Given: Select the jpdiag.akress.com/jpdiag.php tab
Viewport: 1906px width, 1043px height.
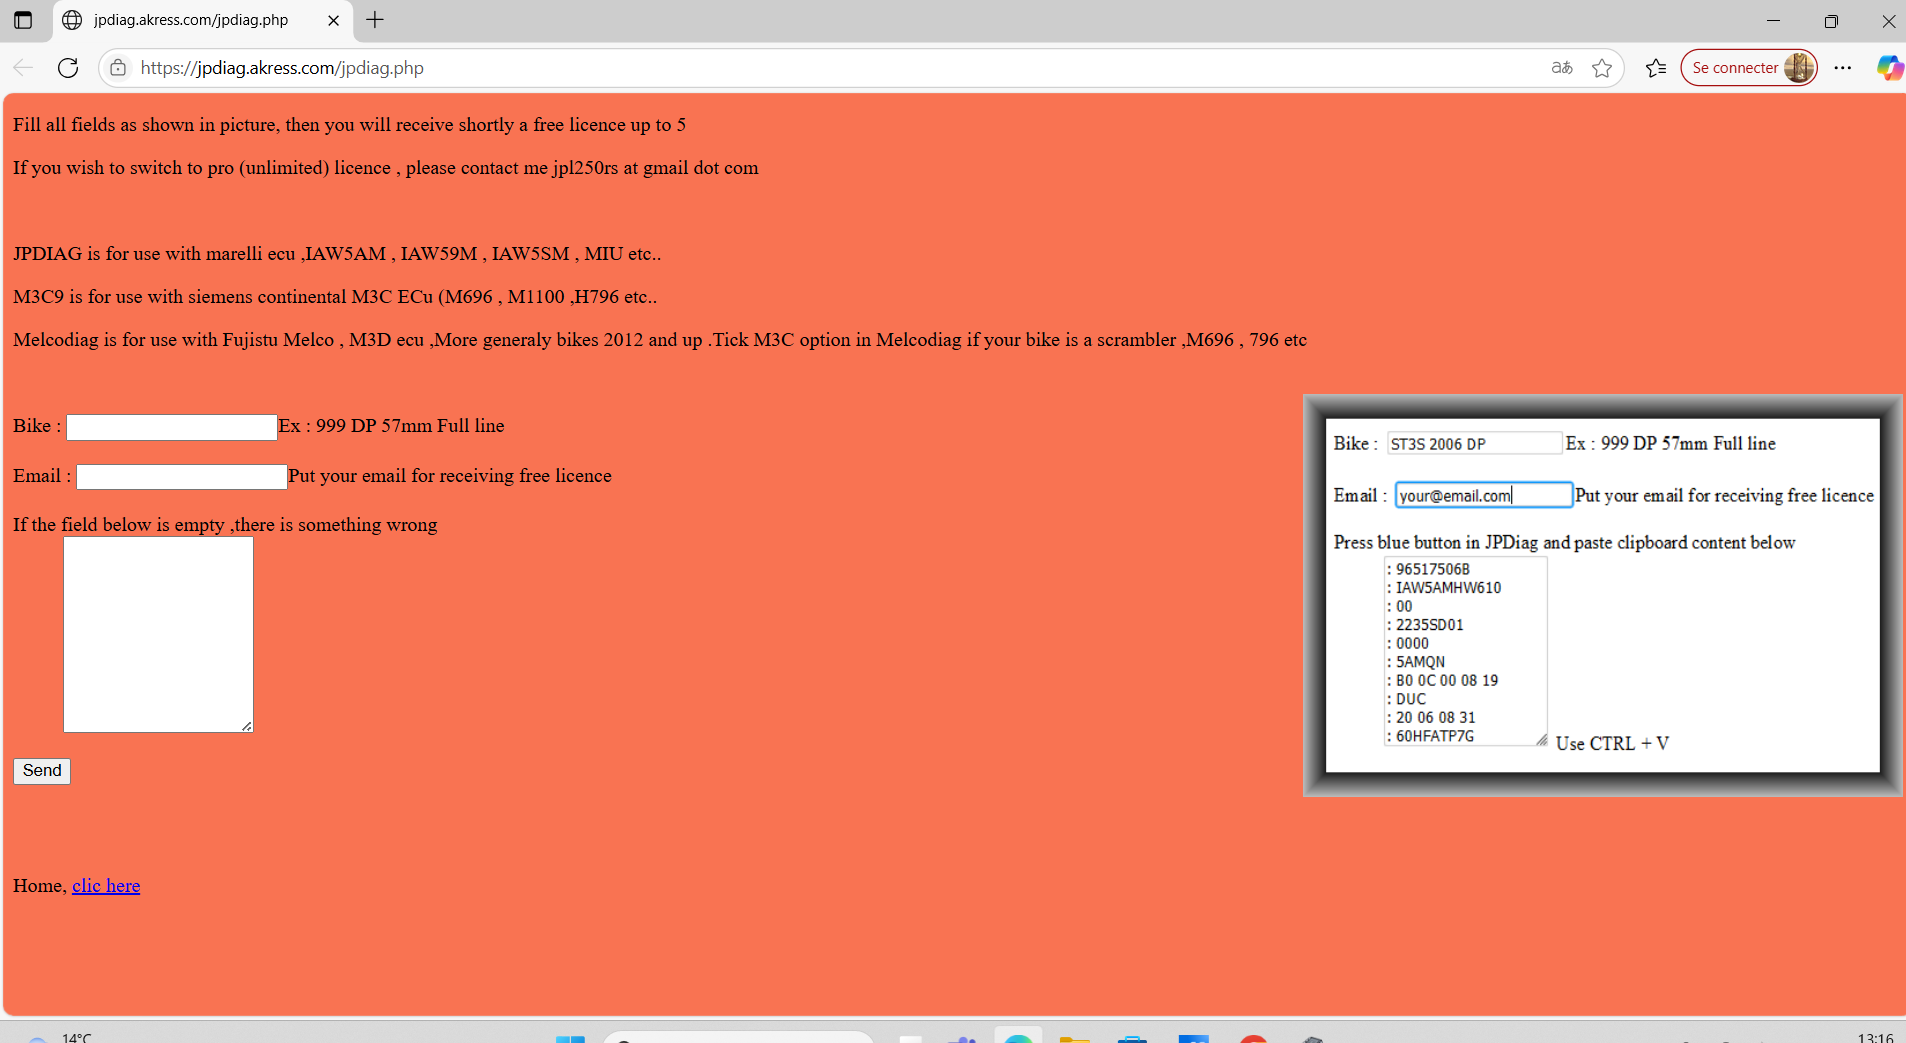Looking at the screenshot, I should point(202,20).
